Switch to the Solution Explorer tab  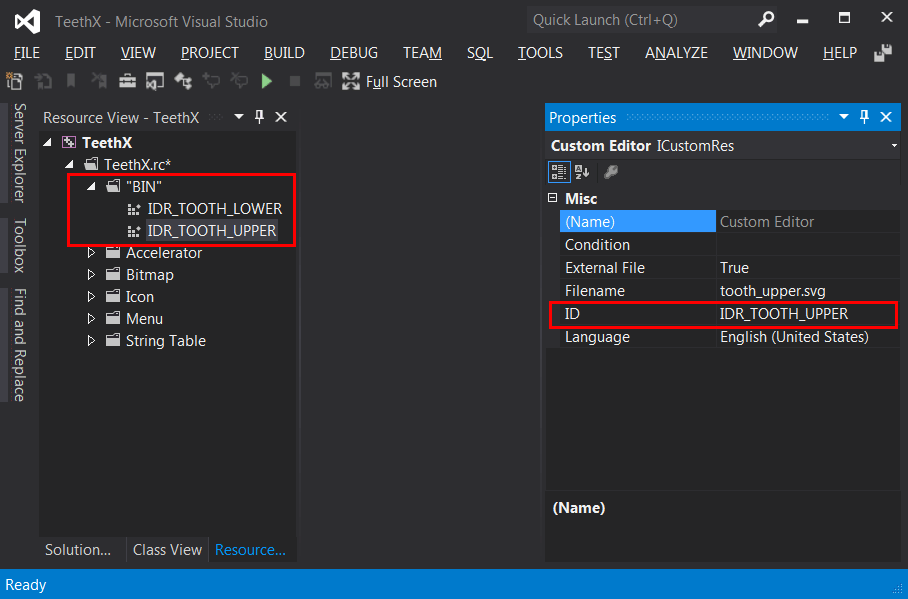tap(78, 550)
